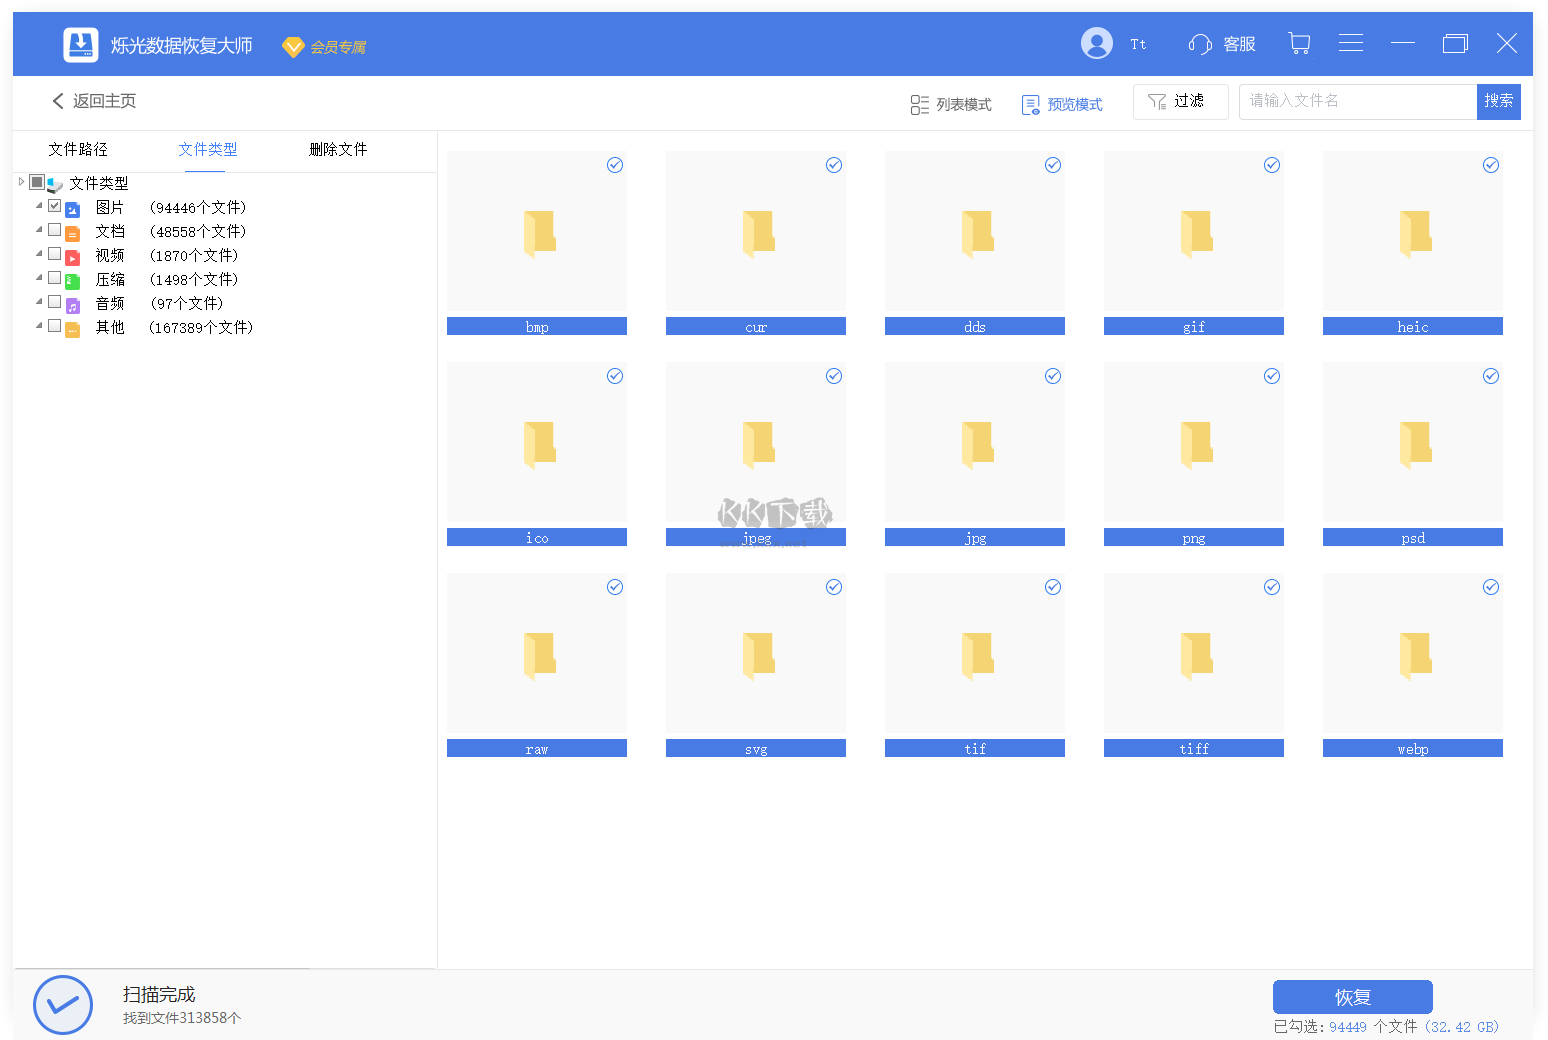Click the shopping cart icon
Image resolution: width=1548 pixels, height=1040 pixels.
[1299, 44]
